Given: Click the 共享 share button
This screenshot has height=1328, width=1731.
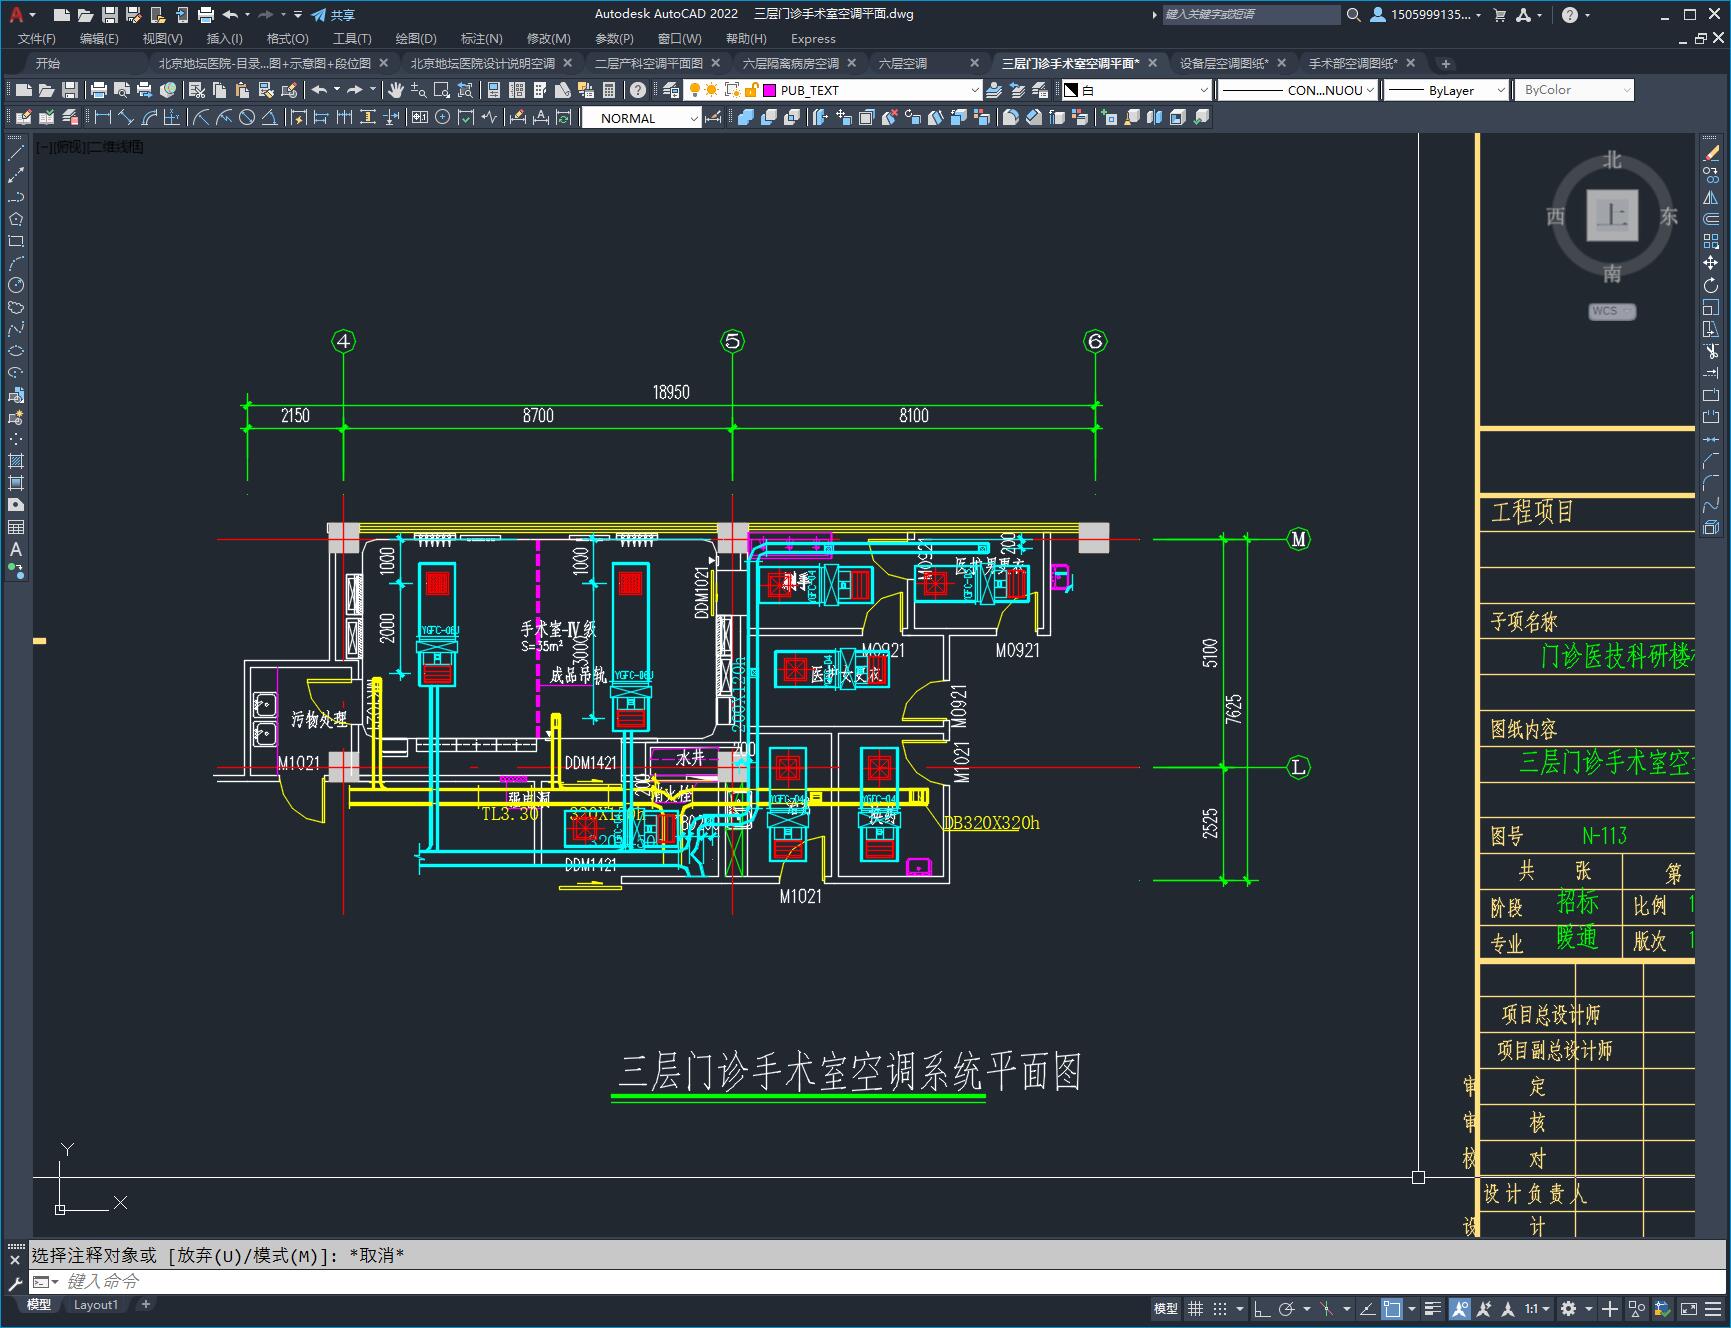Looking at the screenshot, I should click(x=333, y=15).
